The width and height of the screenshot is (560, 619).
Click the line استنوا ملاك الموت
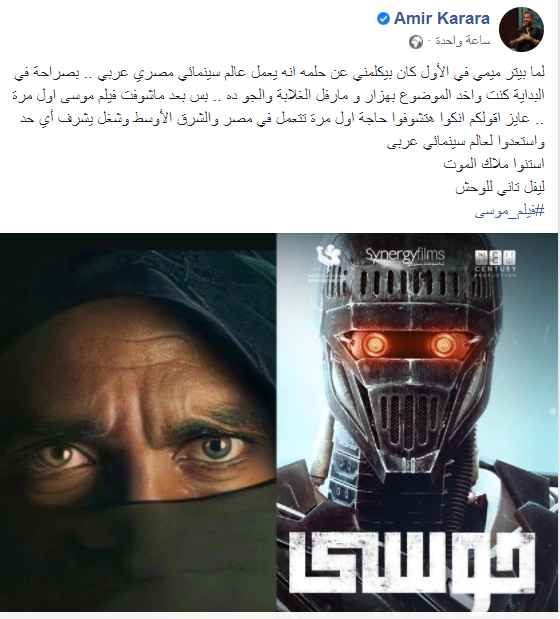tap(494, 163)
